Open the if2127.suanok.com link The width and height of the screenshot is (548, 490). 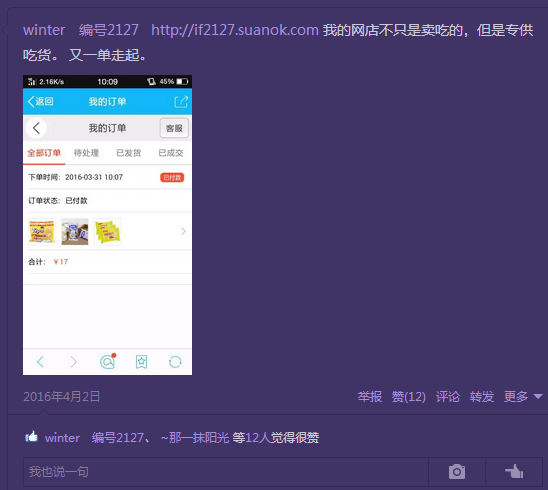(x=235, y=30)
